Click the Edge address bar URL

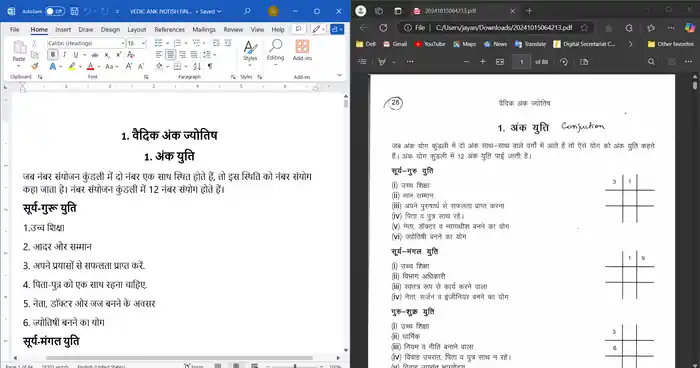click(504, 28)
